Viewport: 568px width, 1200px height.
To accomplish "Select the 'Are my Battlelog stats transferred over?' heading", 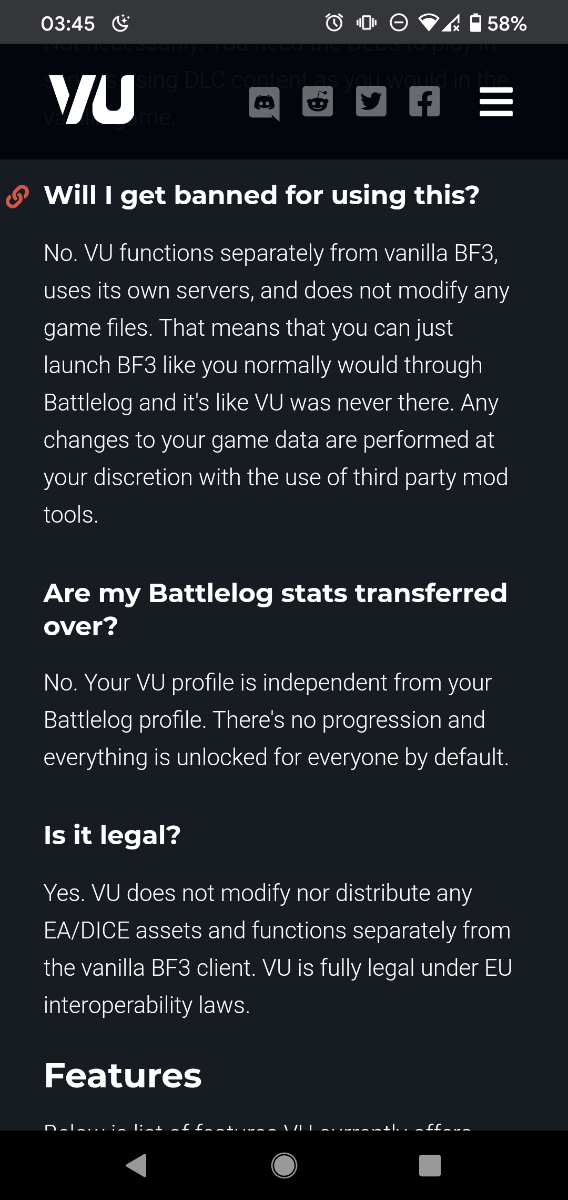I will [275, 609].
